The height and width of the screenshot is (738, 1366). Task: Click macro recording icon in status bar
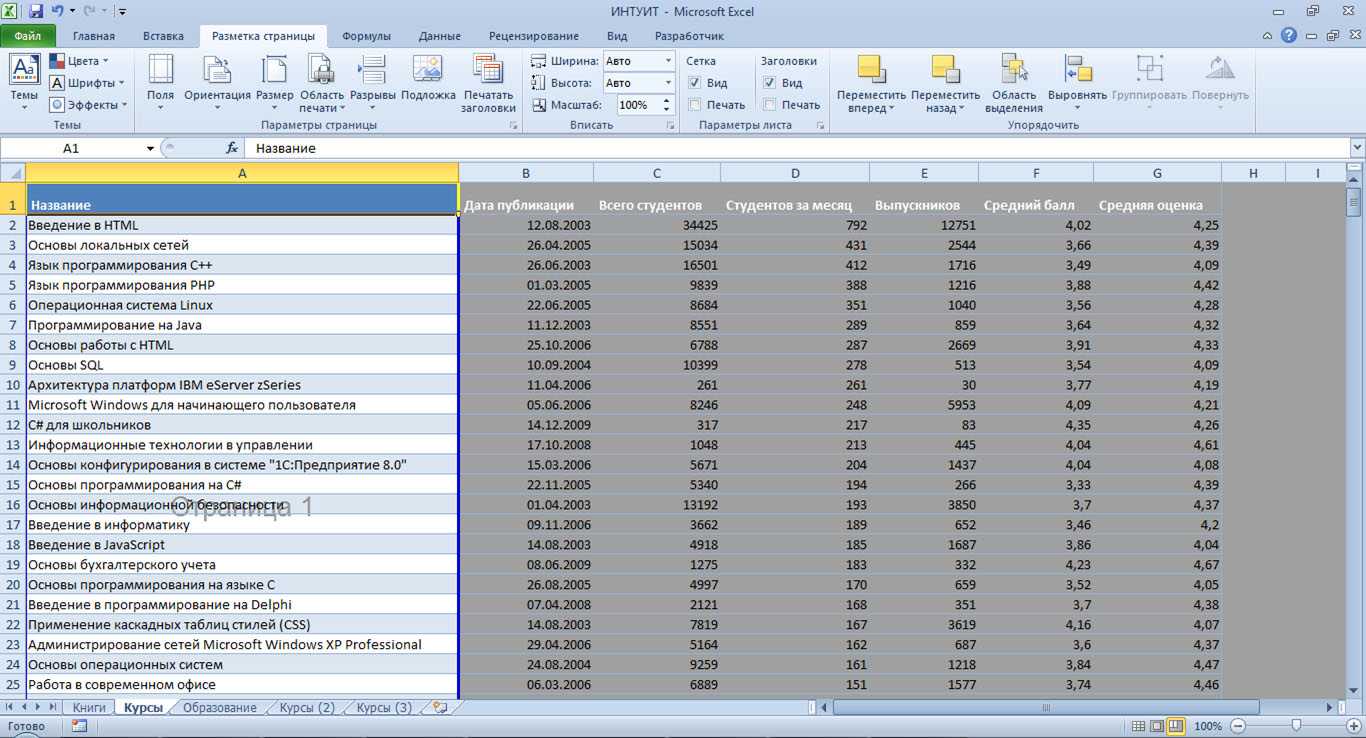tap(79, 726)
